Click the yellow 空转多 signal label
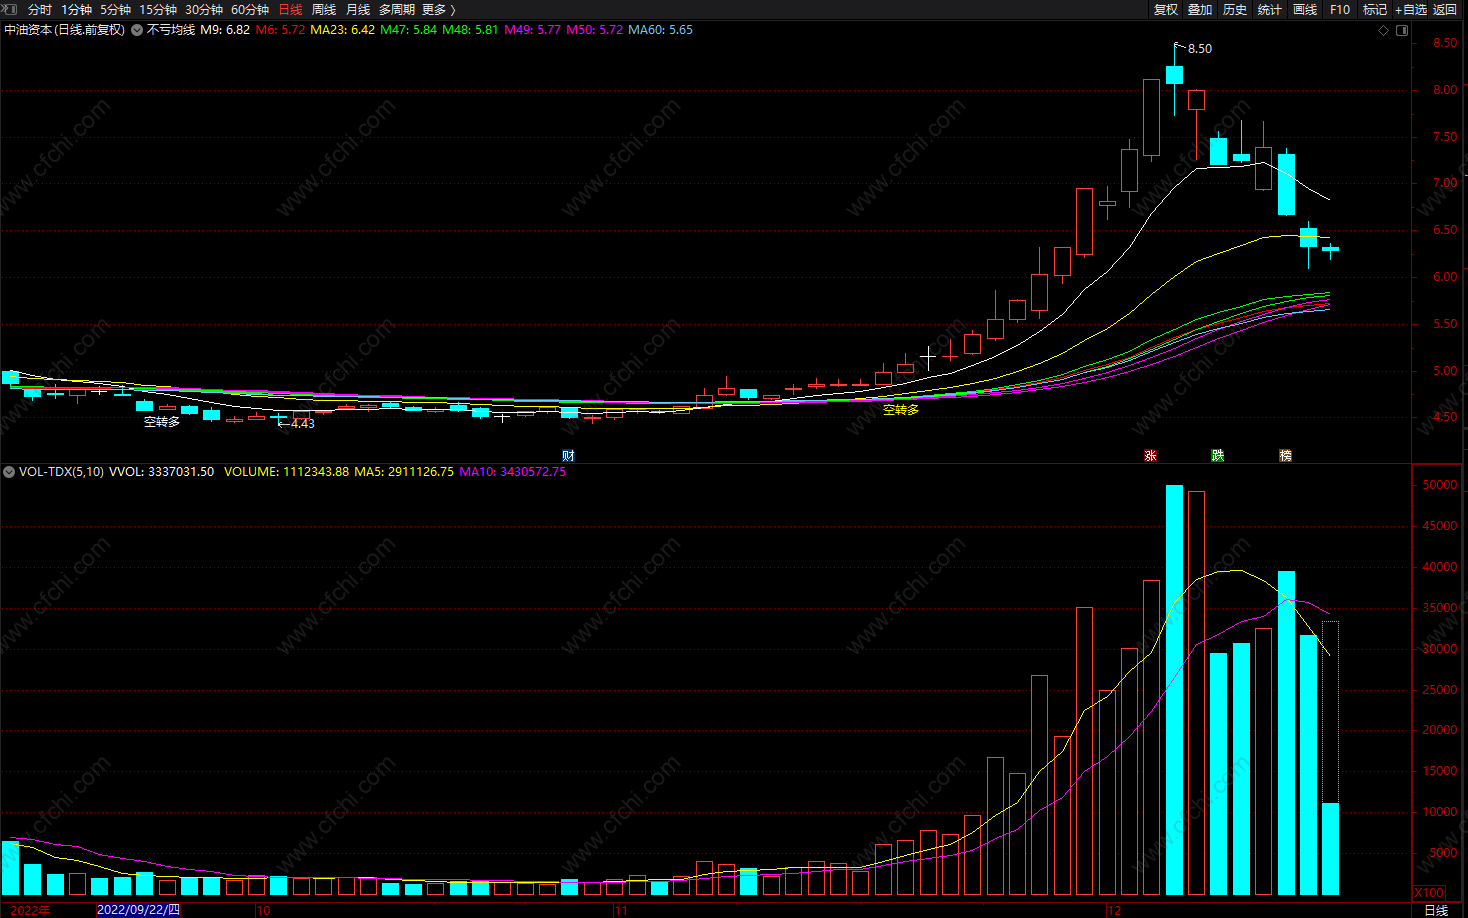Viewport: 1468px width, 918px height. click(900, 410)
